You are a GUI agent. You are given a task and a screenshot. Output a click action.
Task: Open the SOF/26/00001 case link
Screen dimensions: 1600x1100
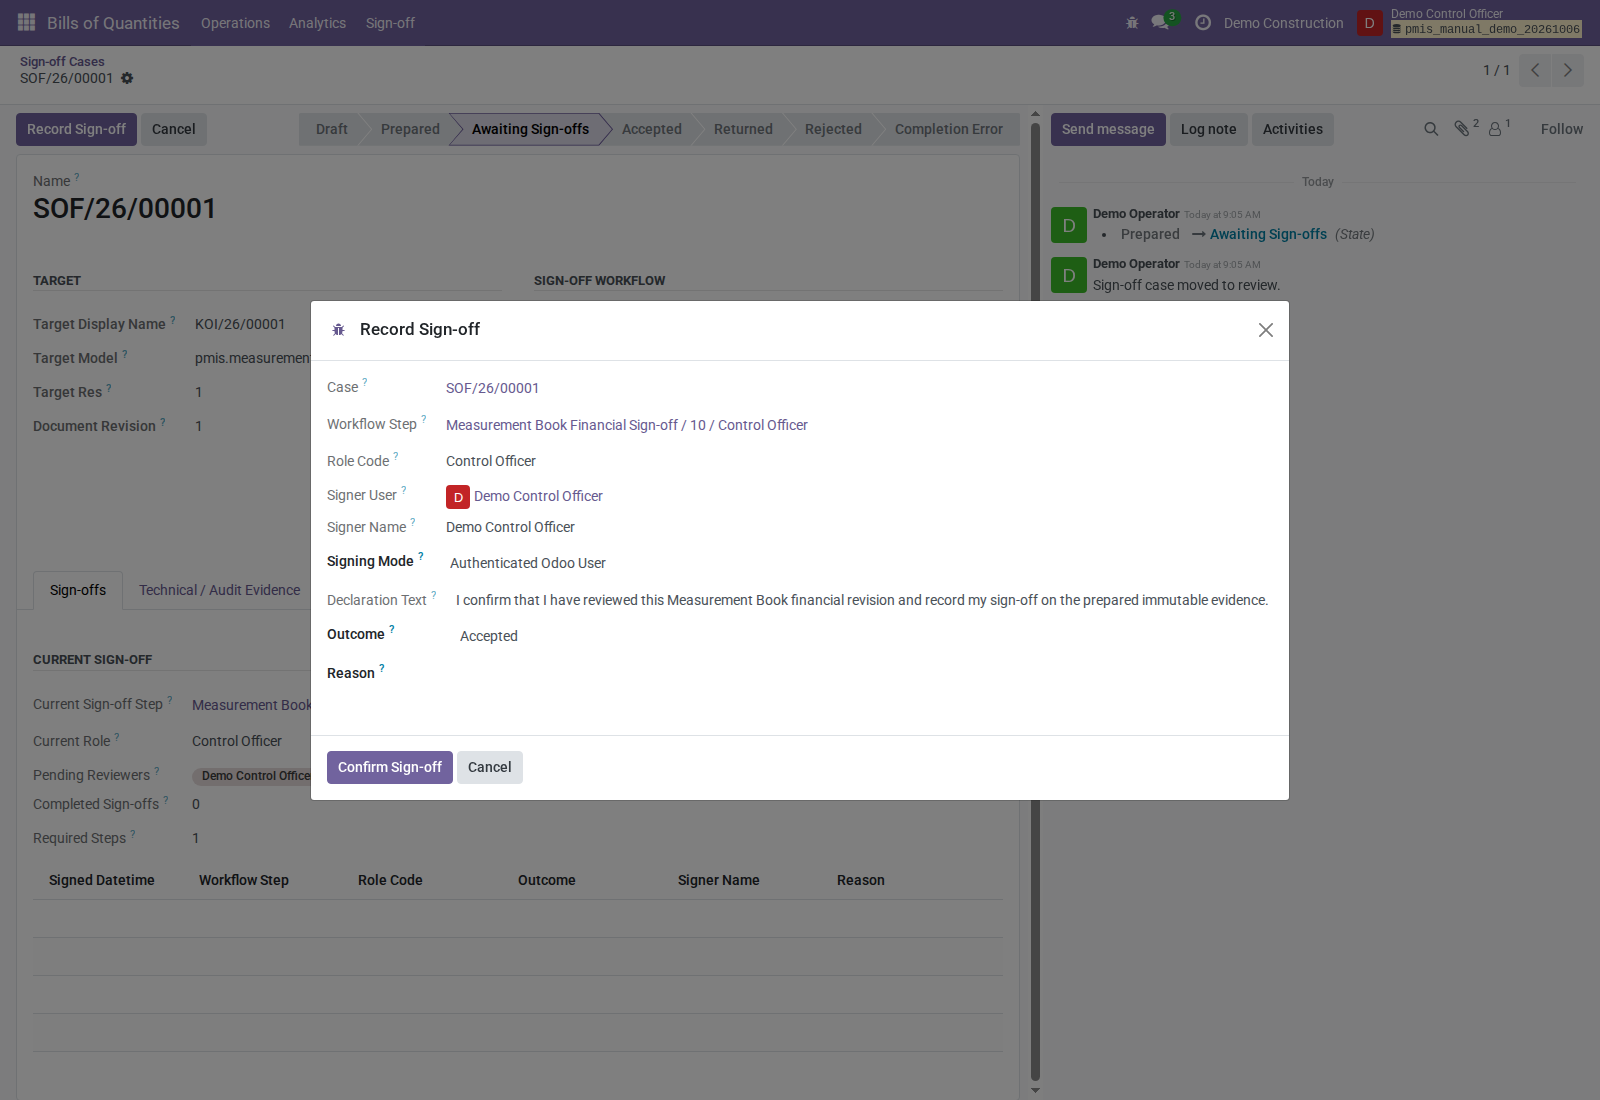coord(492,388)
